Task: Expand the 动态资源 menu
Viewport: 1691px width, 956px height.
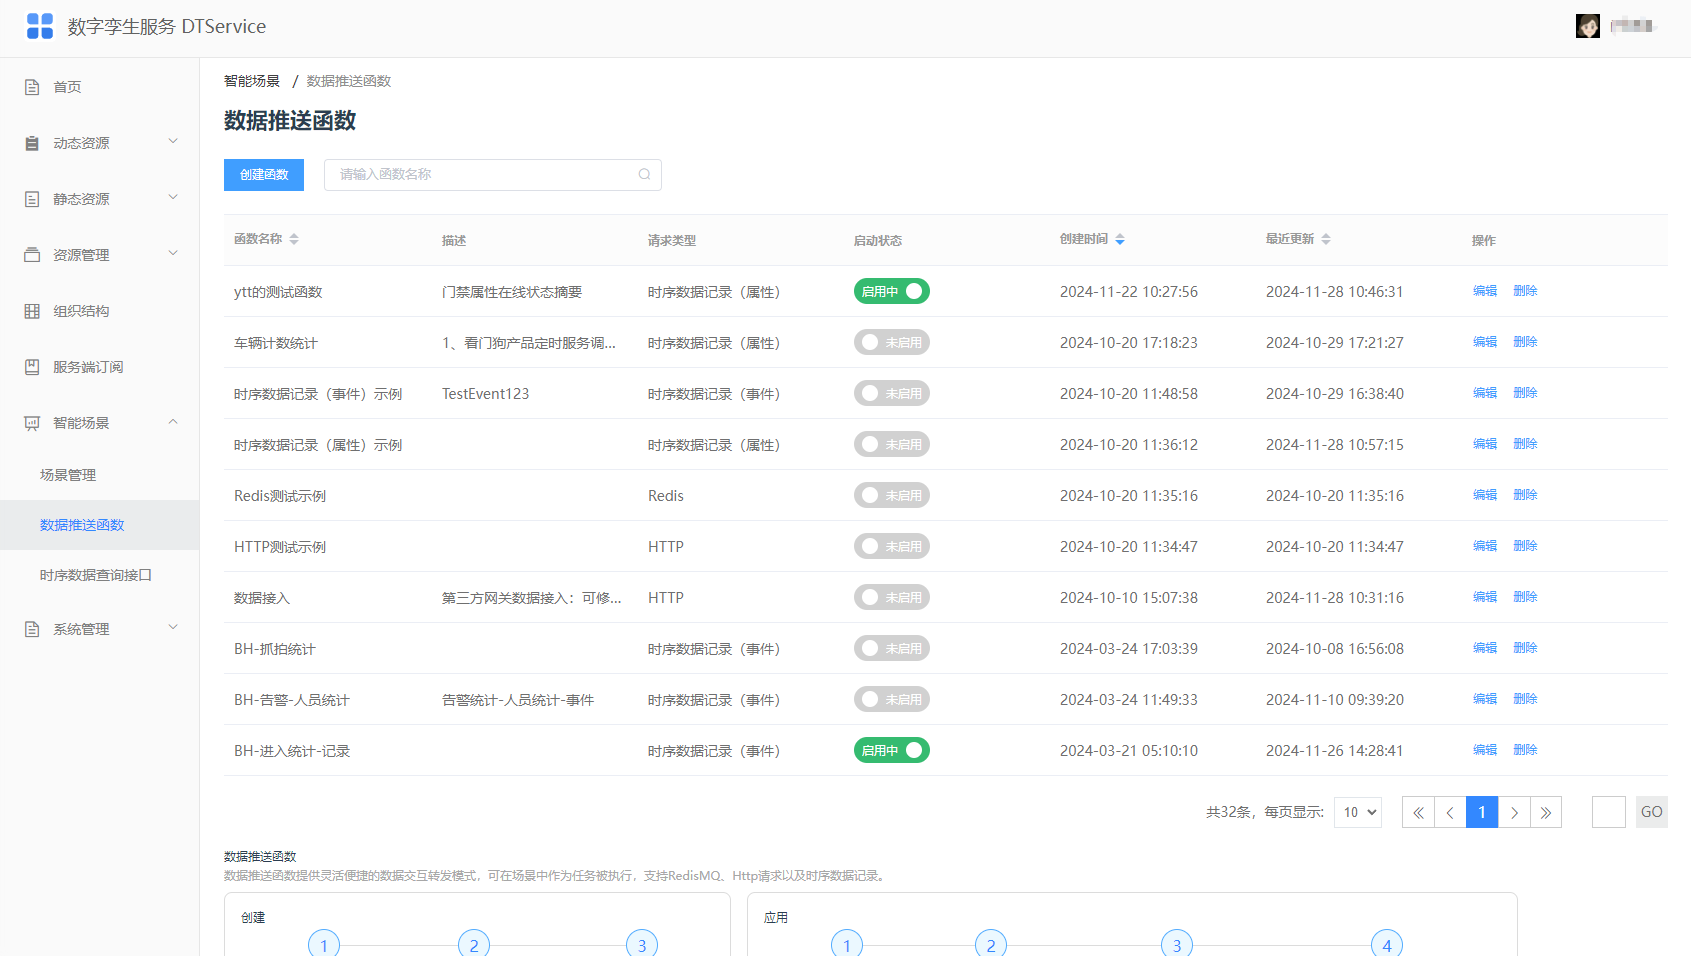Action: [x=100, y=143]
